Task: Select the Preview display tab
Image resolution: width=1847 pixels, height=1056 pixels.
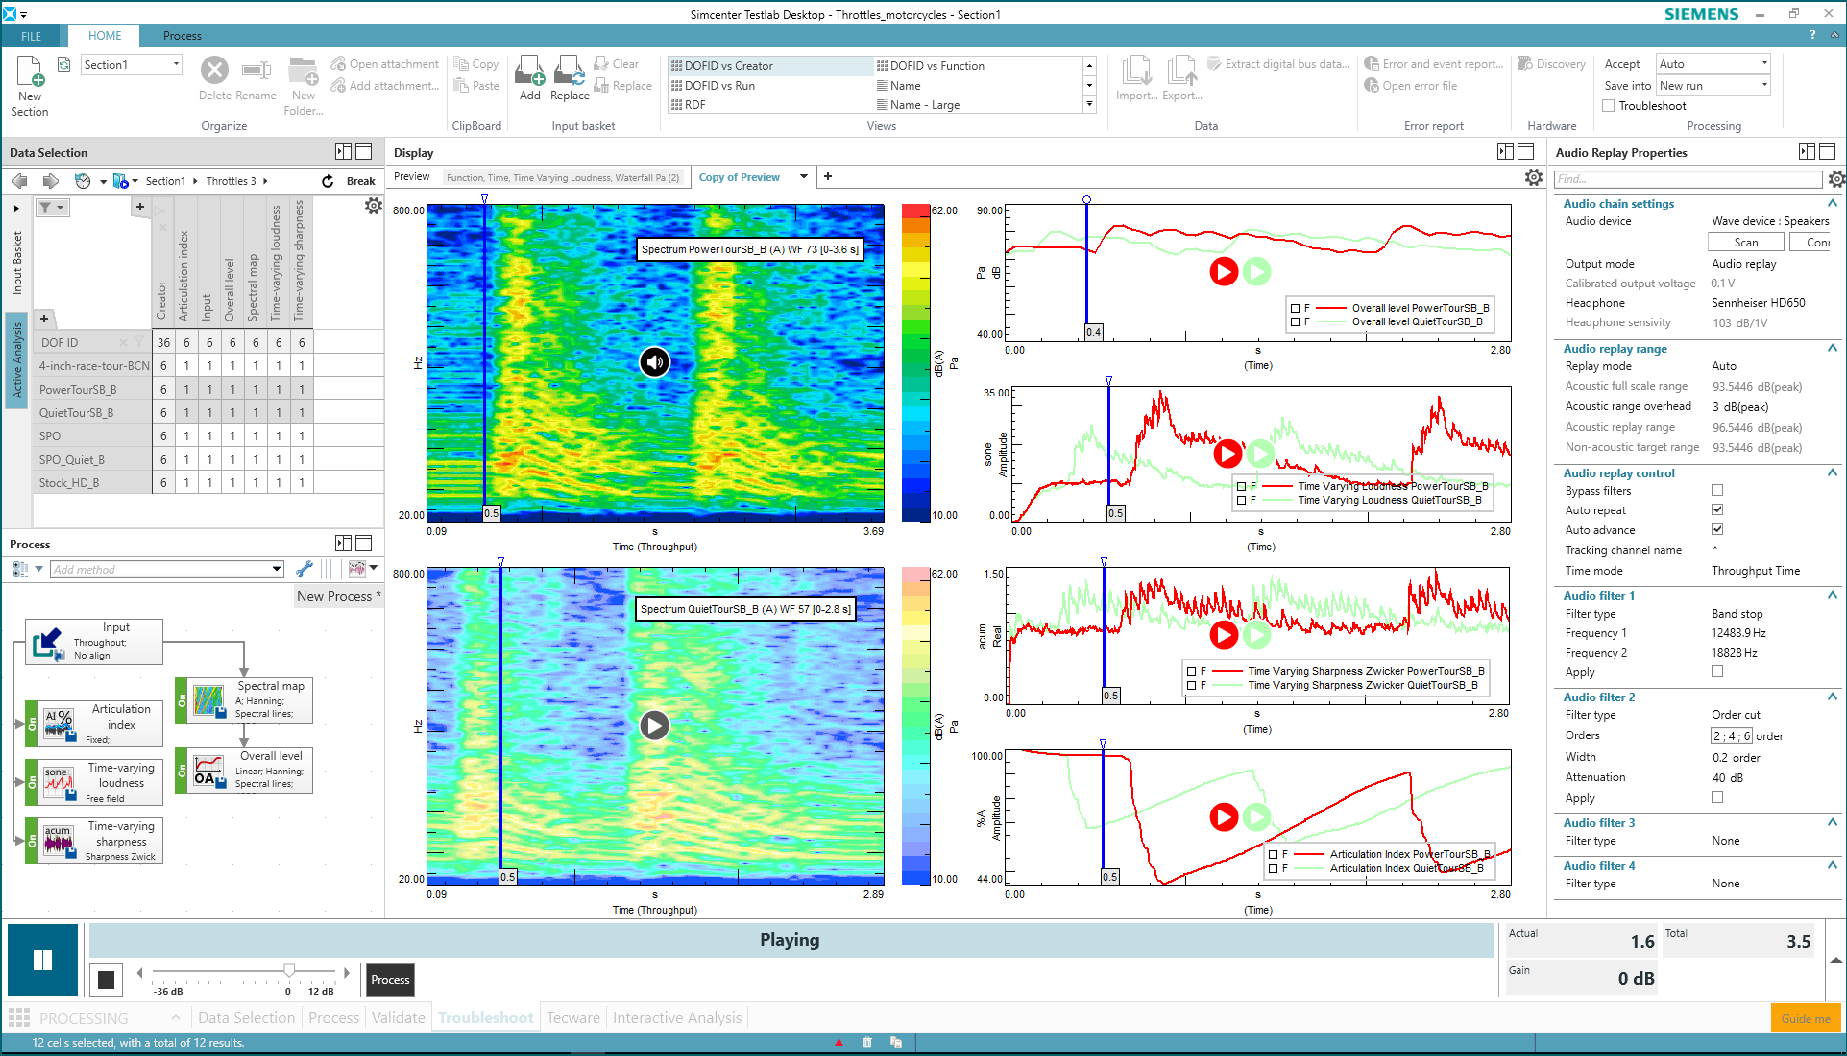Action: click(x=412, y=177)
